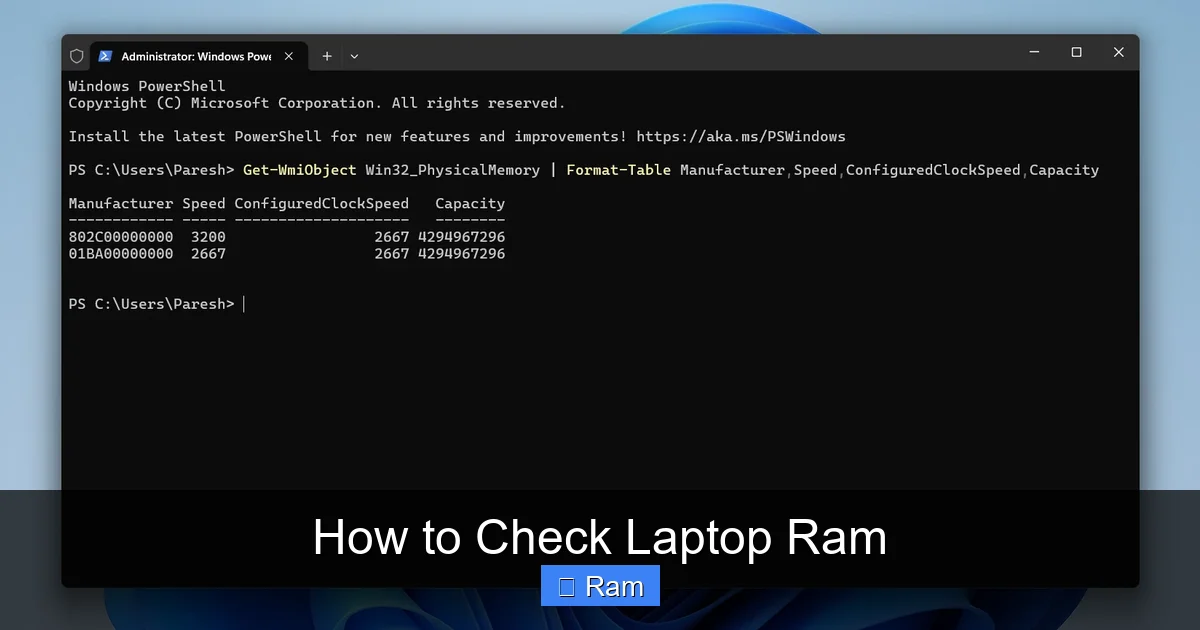Click the empty PS C:\Users\Paresh> prompt line
Image resolution: width=1200 pixels, height=630 pixels.
click(x=156, y=304)
